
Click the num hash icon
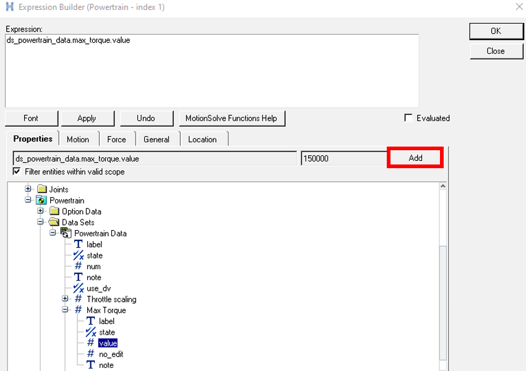(78, 266)
